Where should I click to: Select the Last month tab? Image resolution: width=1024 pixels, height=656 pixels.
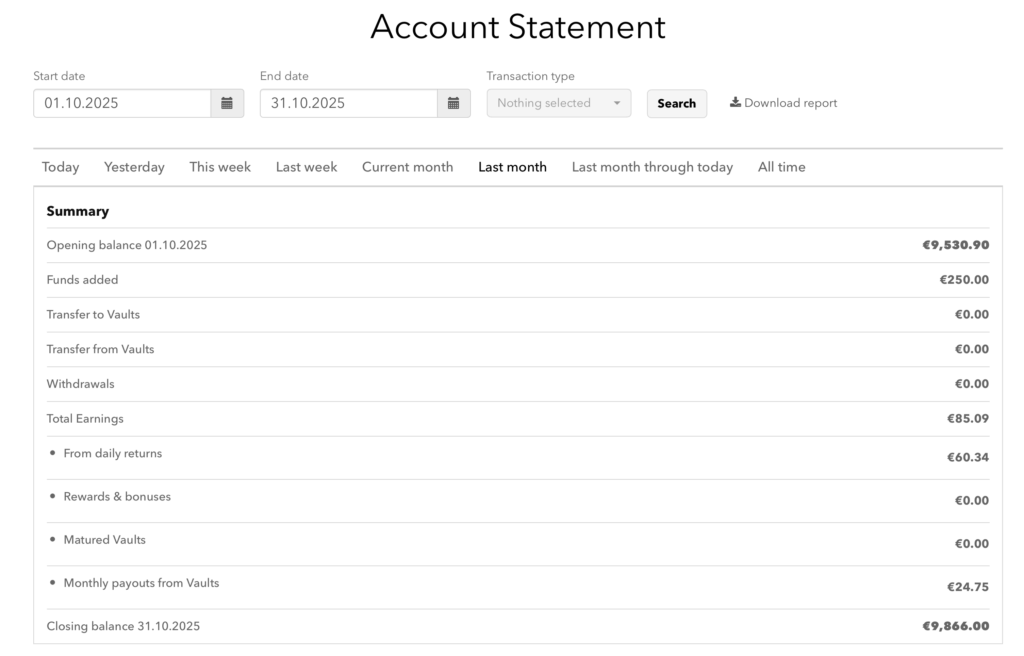512,167
